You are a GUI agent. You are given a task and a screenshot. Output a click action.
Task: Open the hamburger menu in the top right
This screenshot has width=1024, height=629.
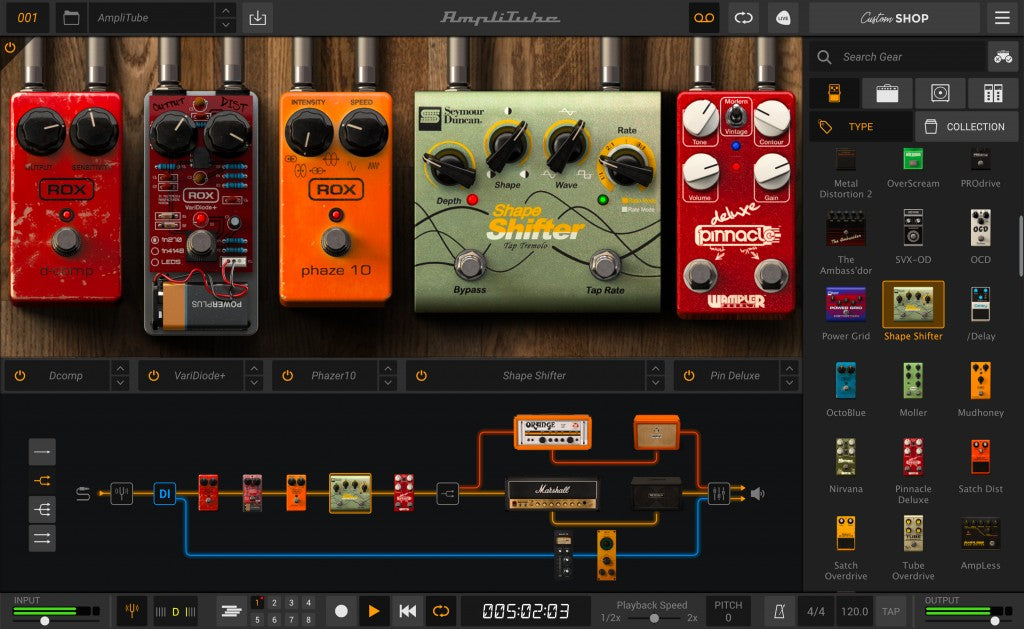point(1000,18)
